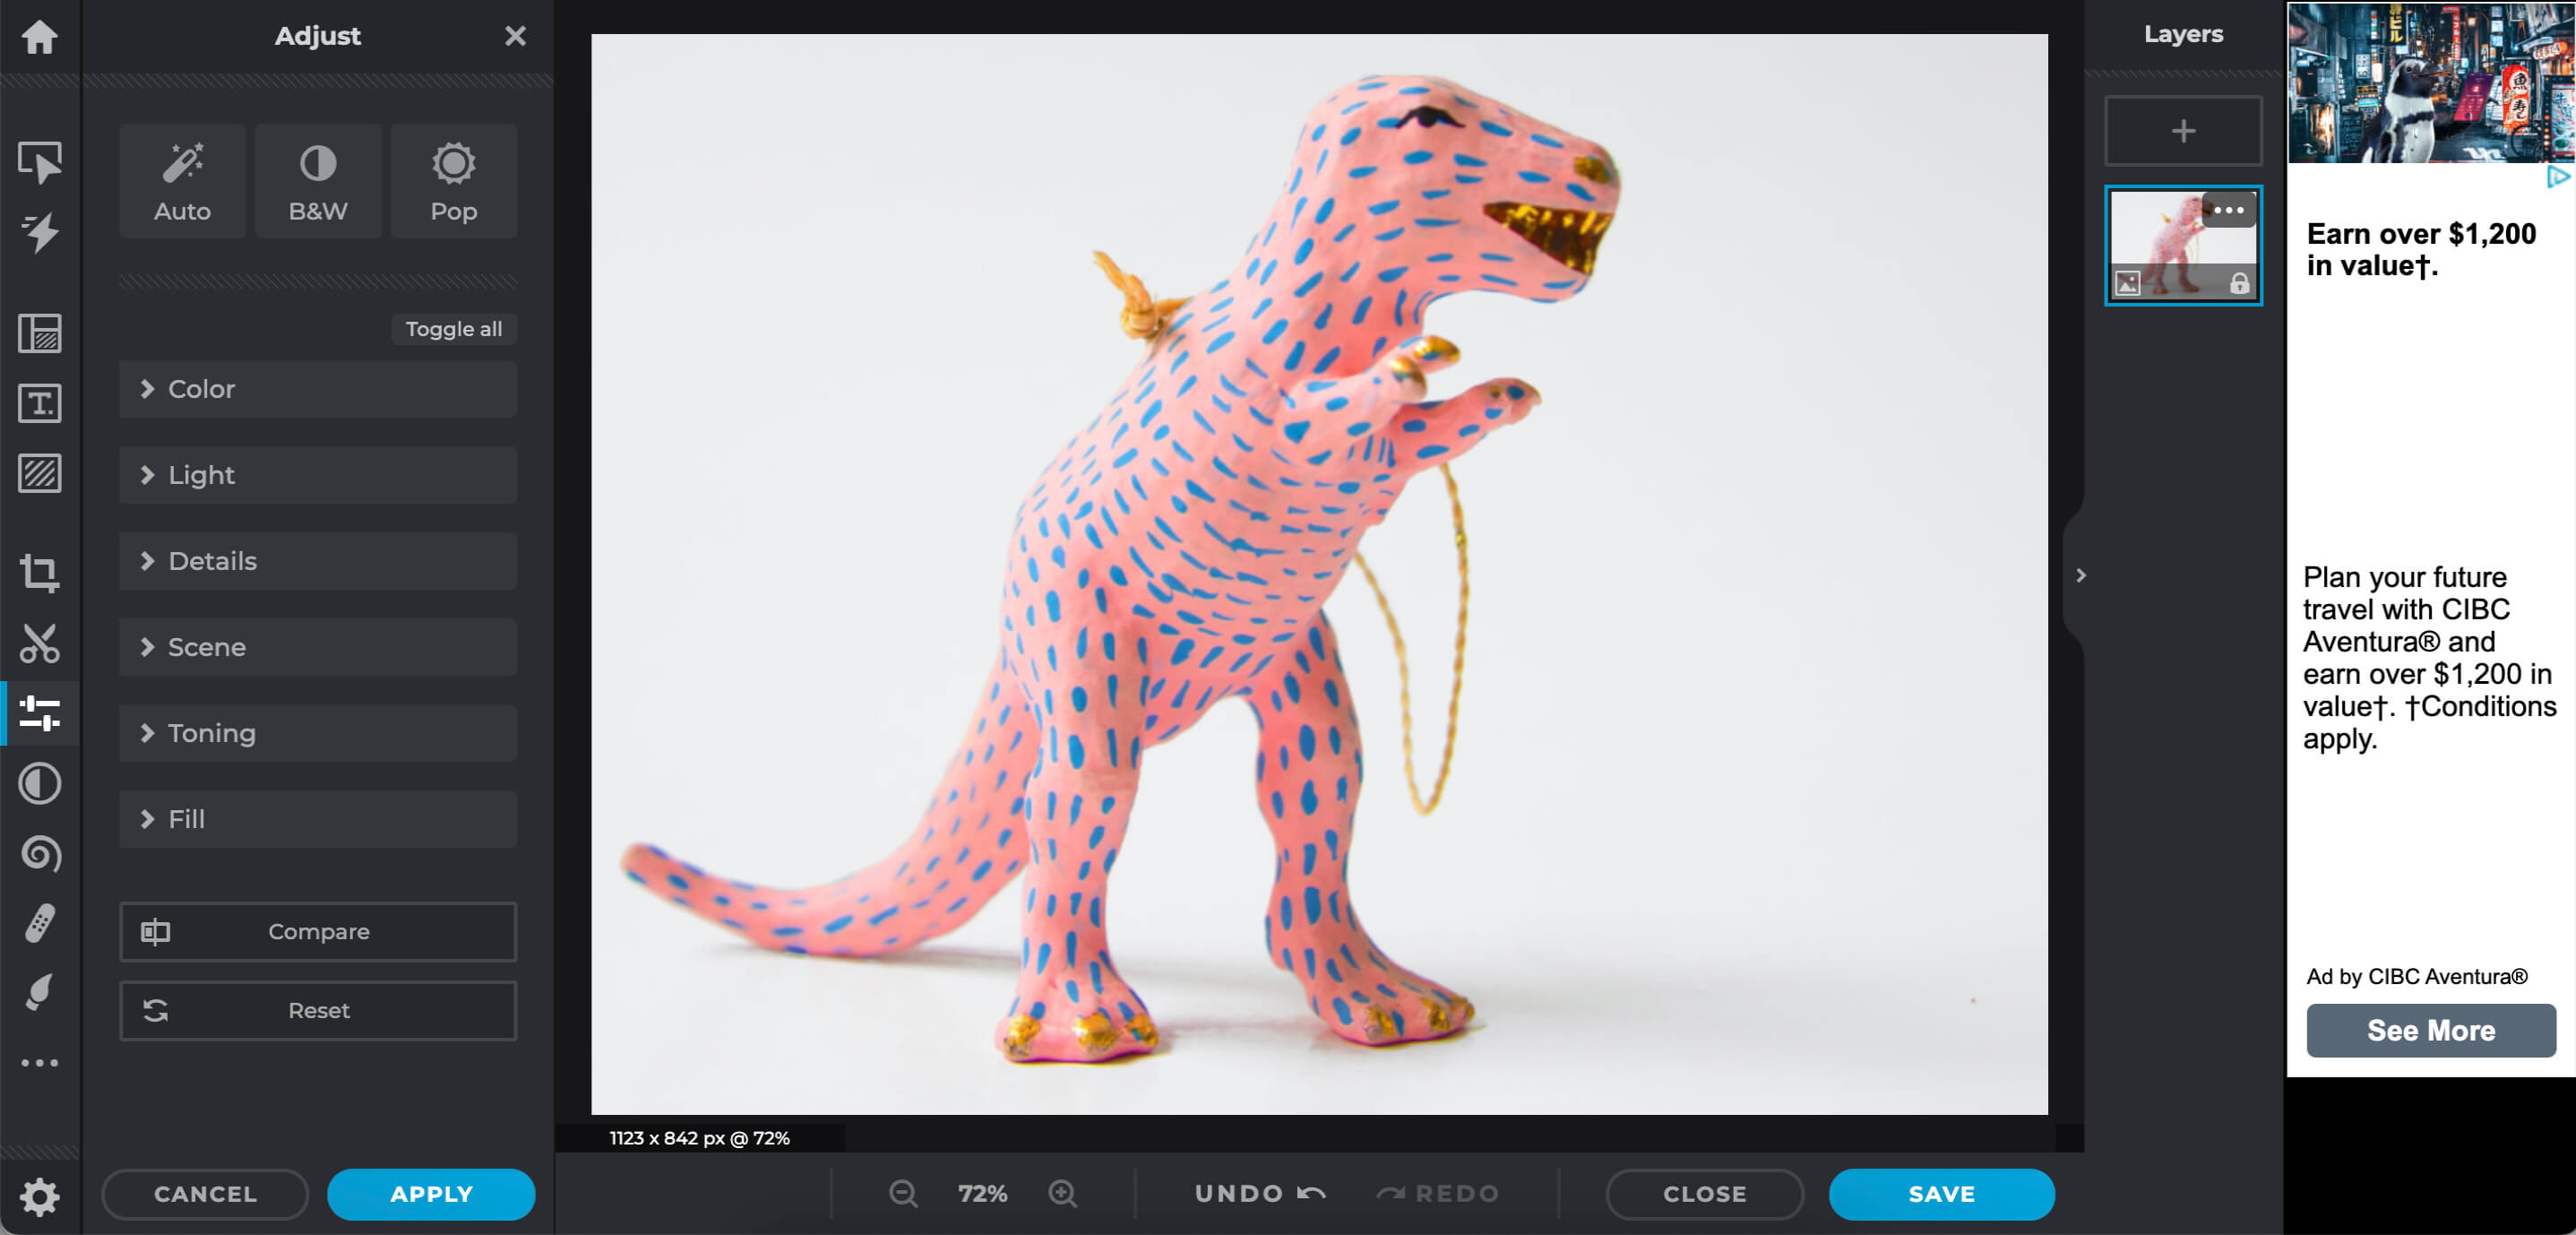The height and width of the screenshot is (1235, 2576).
Task: Click the Add new layer button
Action: pos(2182,132)
